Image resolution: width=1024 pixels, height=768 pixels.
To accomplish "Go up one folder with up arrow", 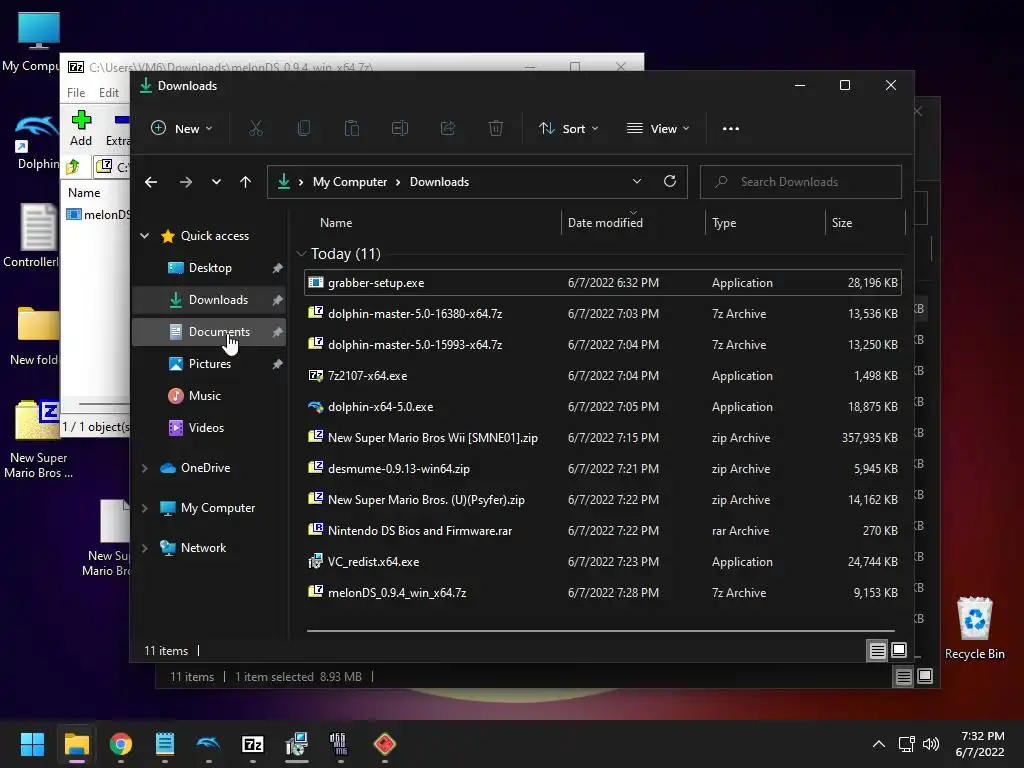I will click(x=245, y=182).
